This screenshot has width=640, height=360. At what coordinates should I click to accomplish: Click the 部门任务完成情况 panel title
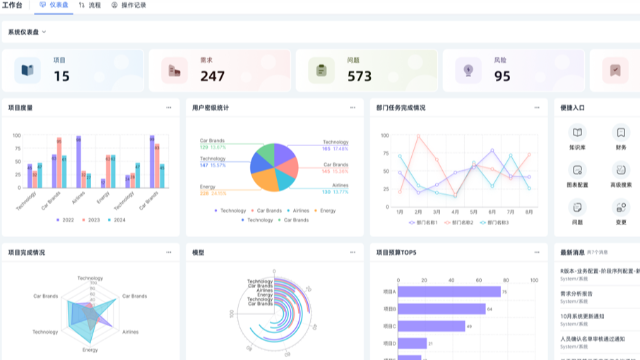[x=401, y=108]
